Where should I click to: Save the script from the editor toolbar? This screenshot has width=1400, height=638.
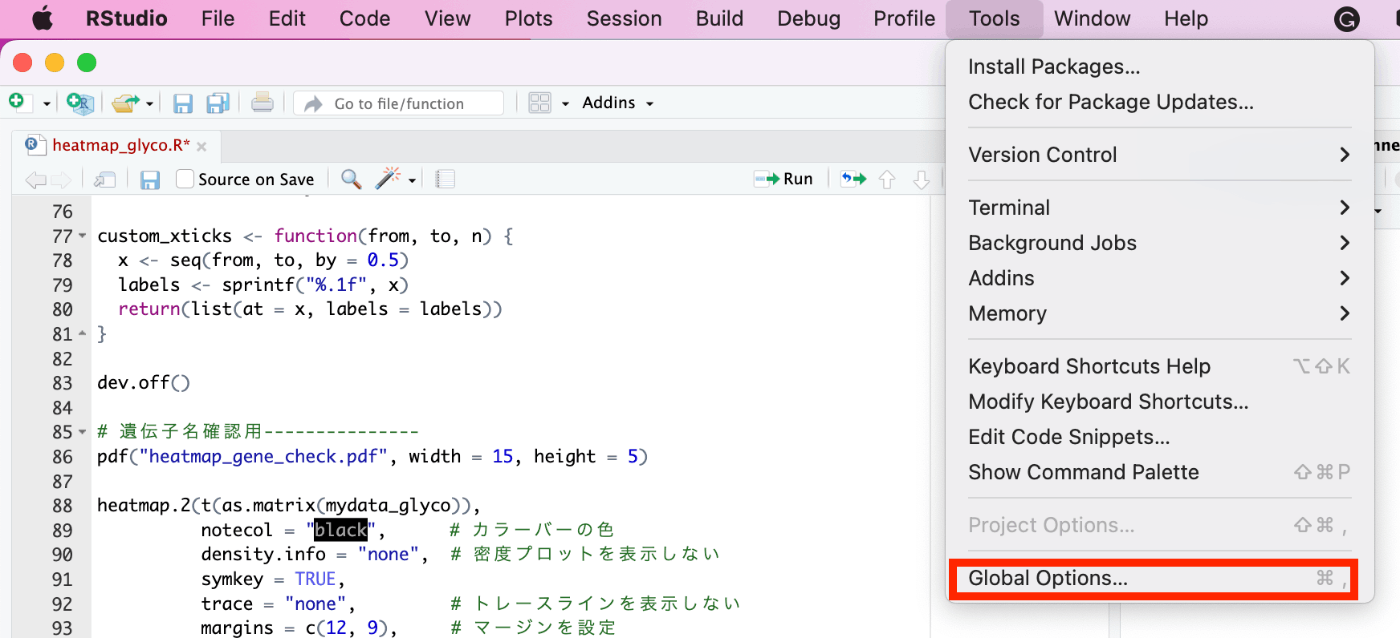tap(150, 179)
